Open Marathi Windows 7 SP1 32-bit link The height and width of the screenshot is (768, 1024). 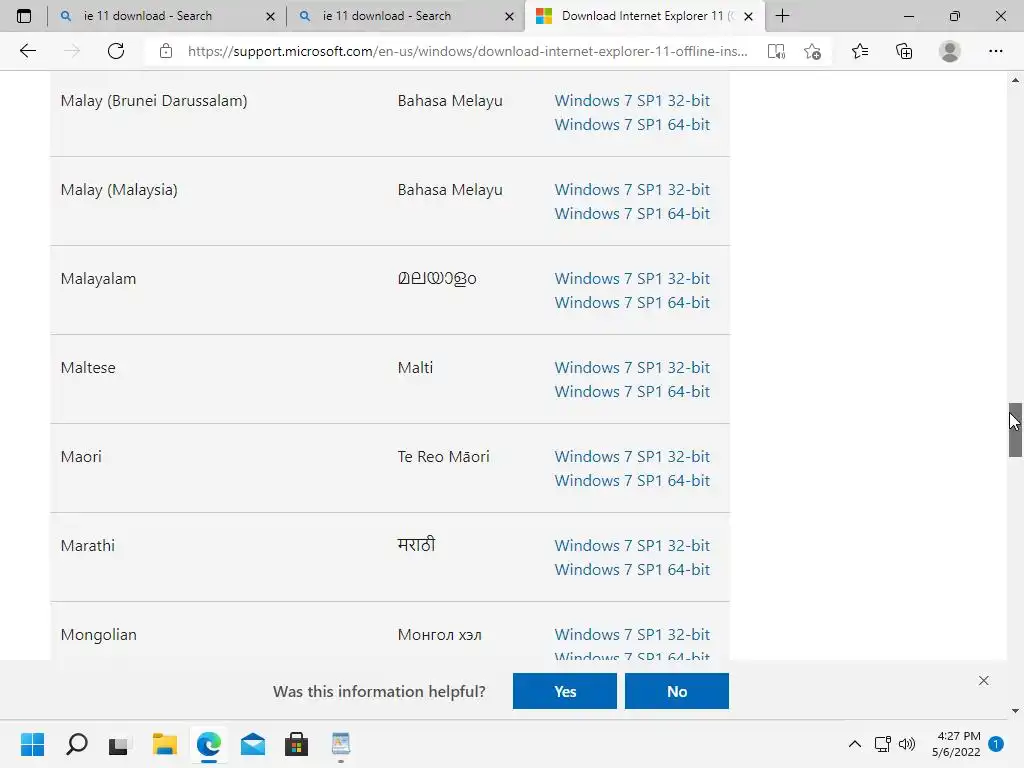point(632,546)
